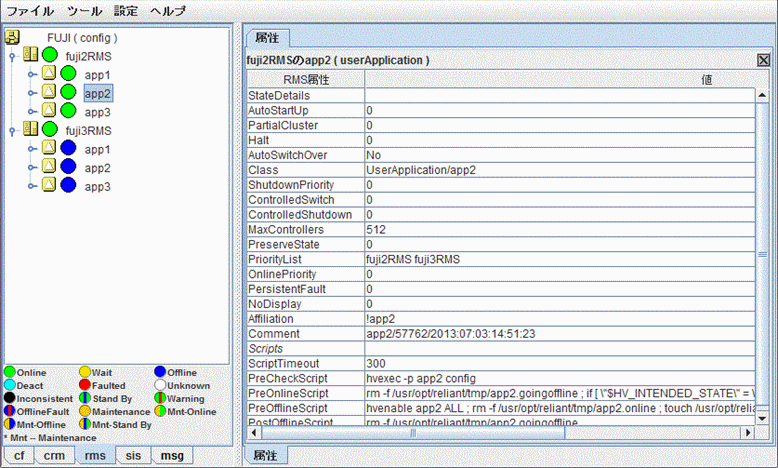The image size is (778, 468).
Task: Select the ScriptTimeout attribute row
Action: 501,363
